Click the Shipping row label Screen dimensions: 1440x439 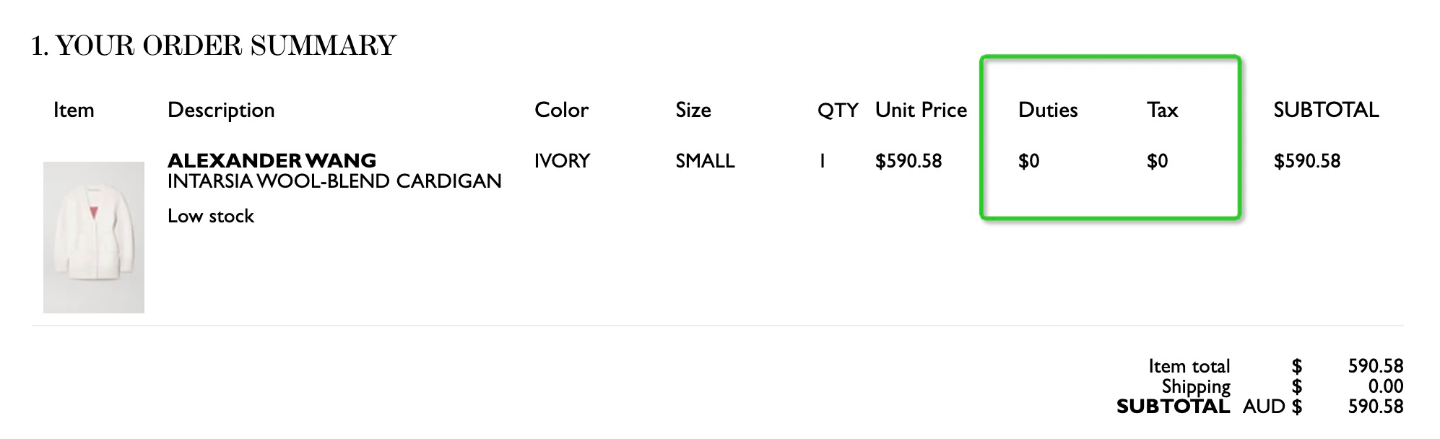pos(1196,387)
